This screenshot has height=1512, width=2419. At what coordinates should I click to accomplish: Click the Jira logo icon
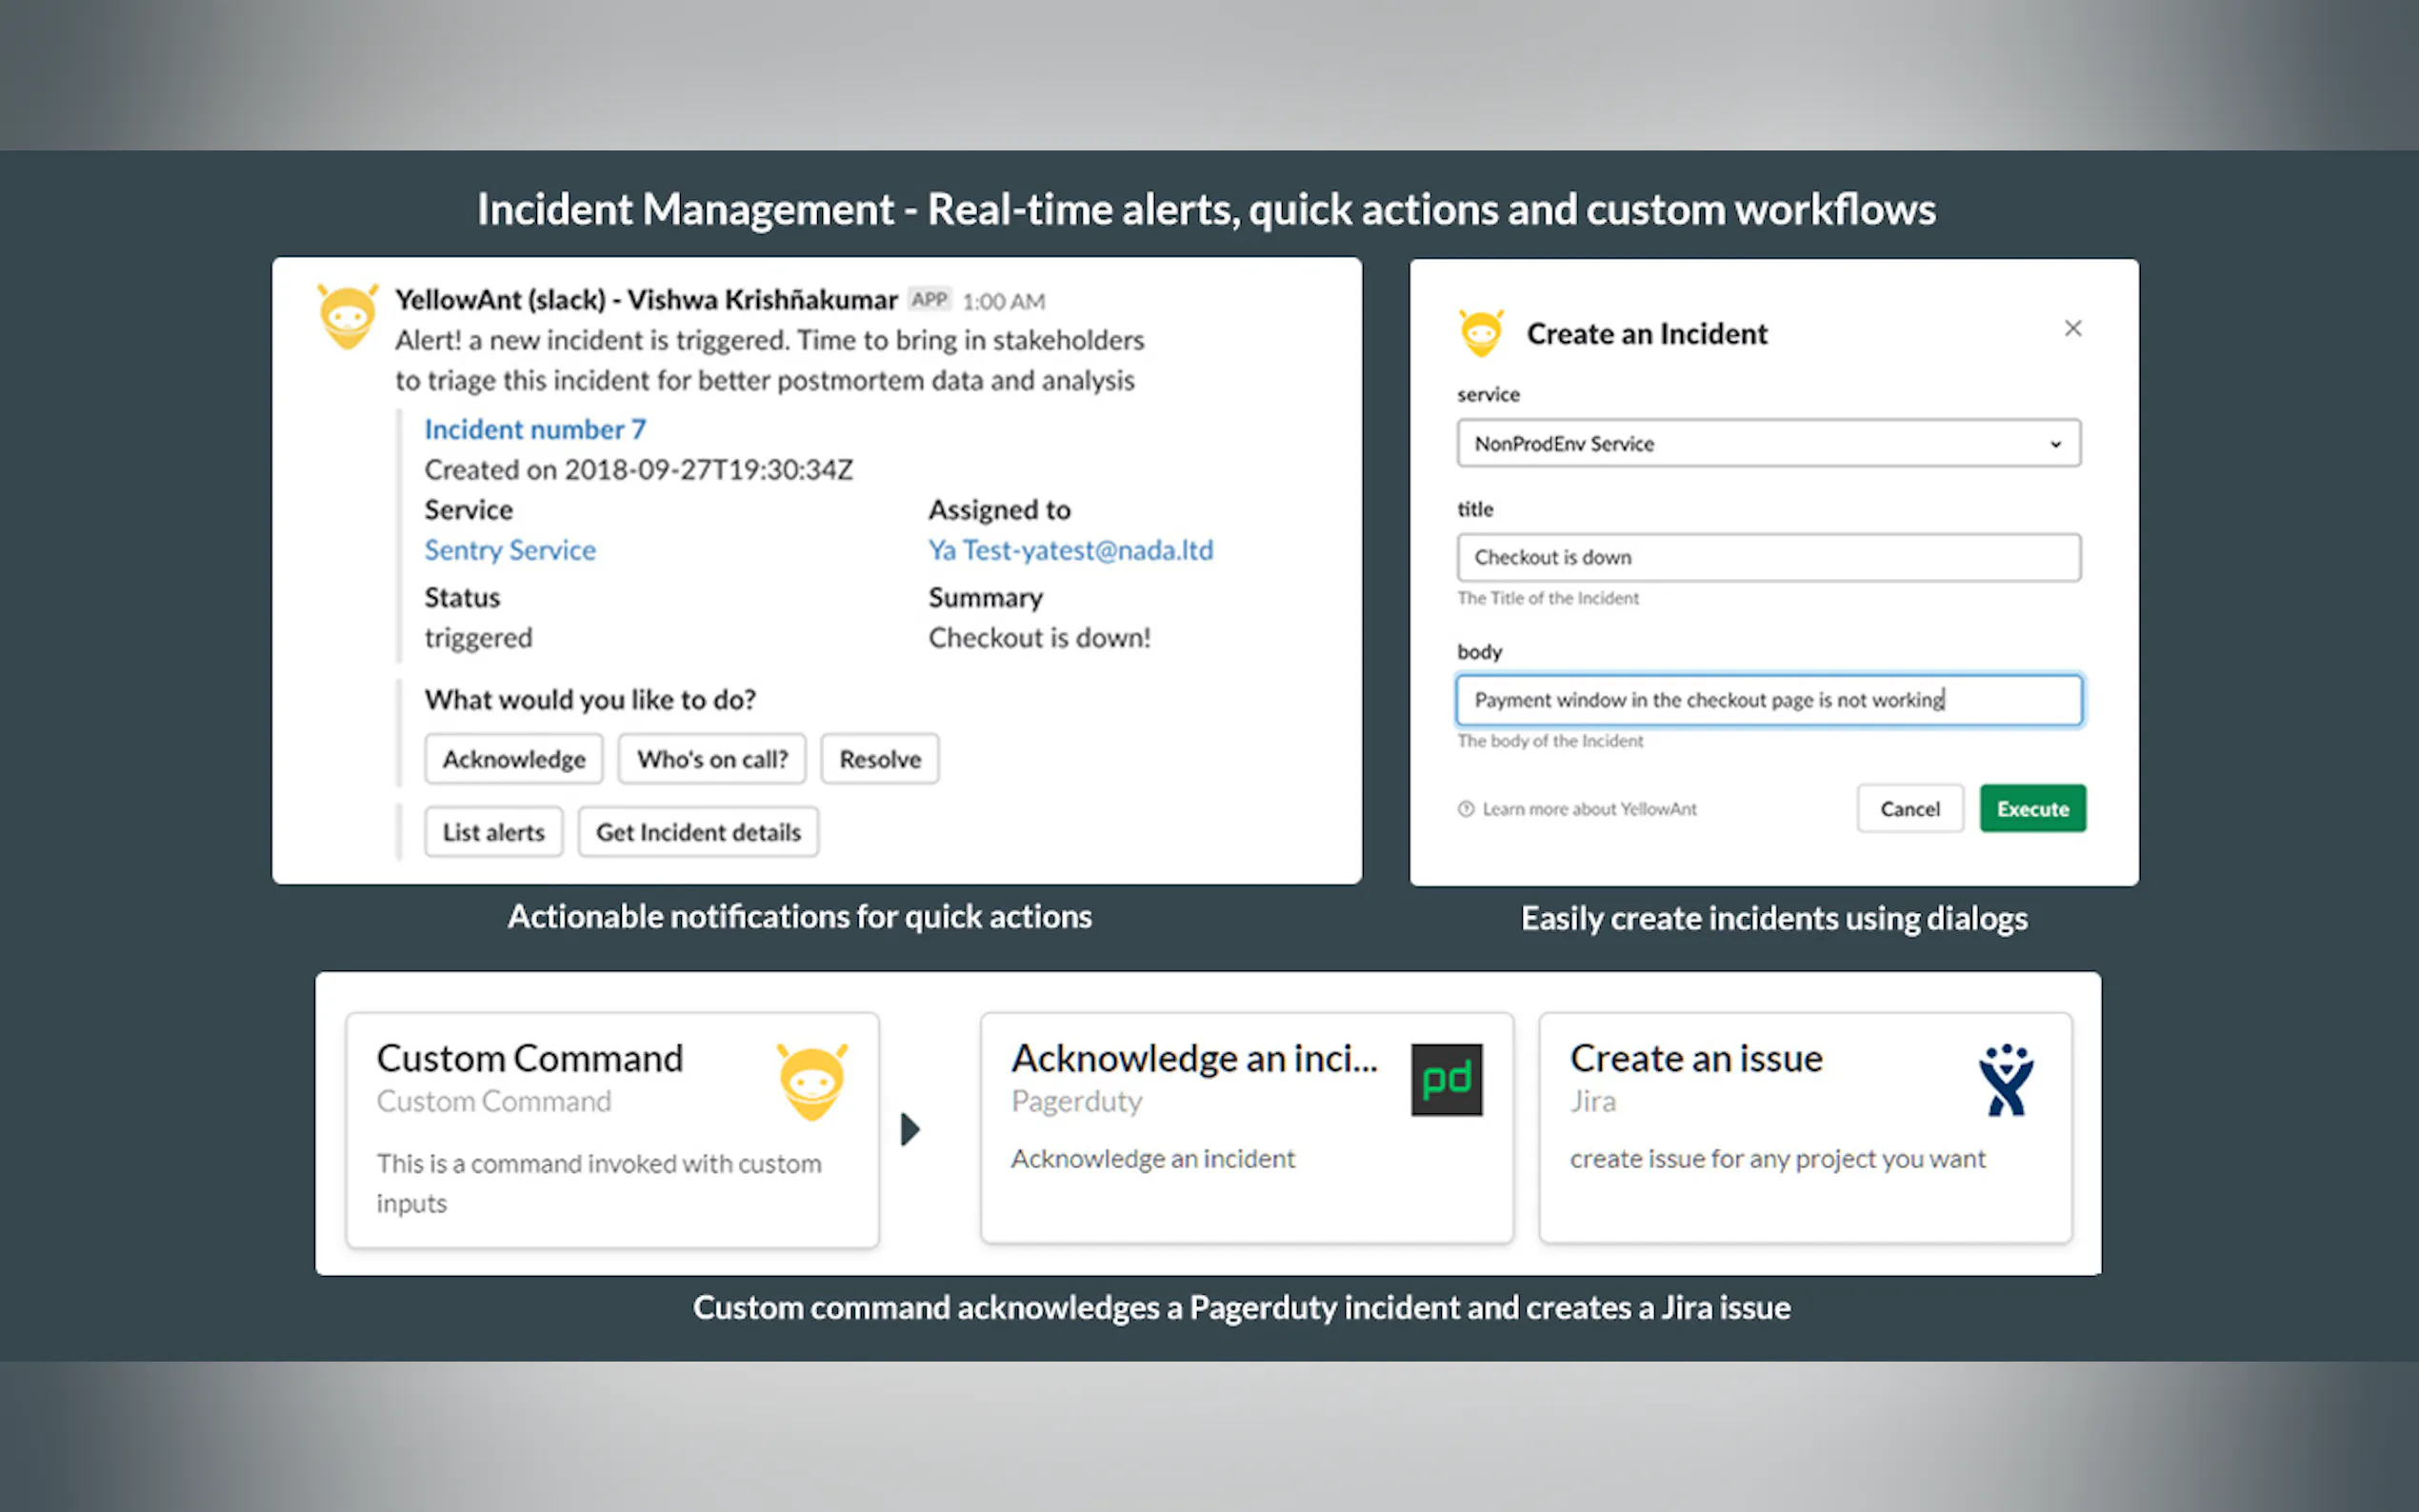tap(2005, 1080)
